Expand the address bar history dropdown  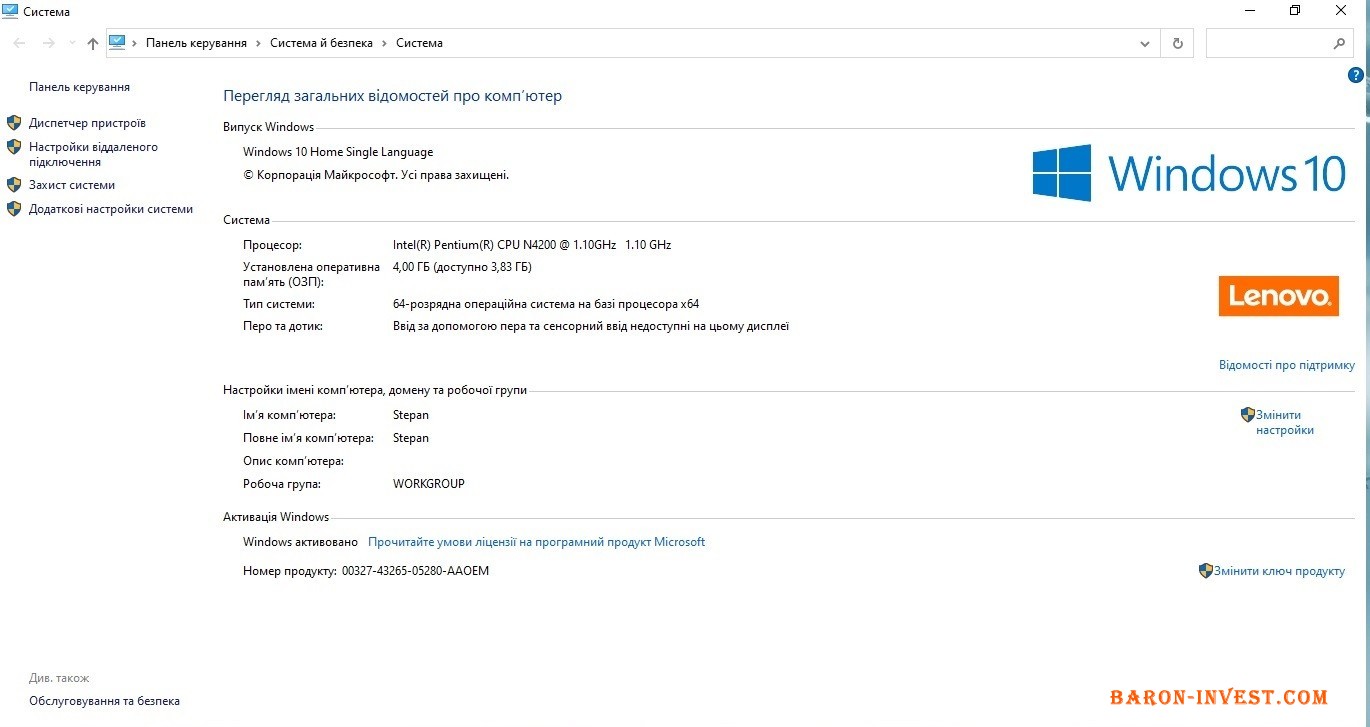point(1145,44)
